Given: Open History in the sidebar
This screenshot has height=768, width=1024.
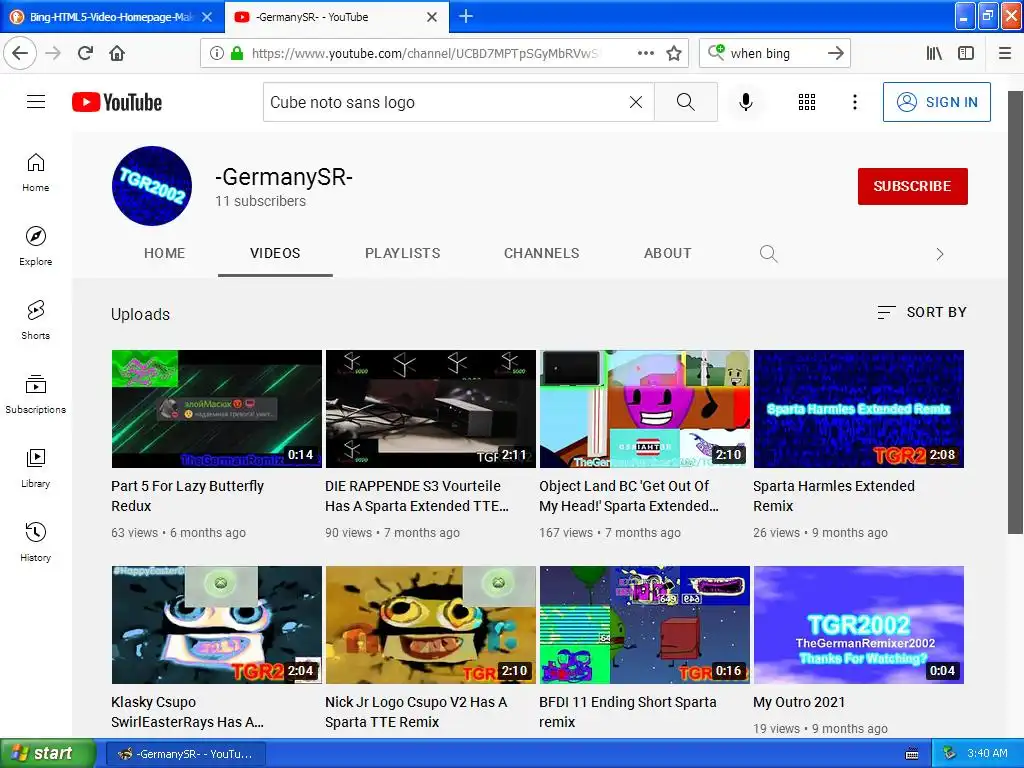Looking at the screenshot, I should click(36, 542).
